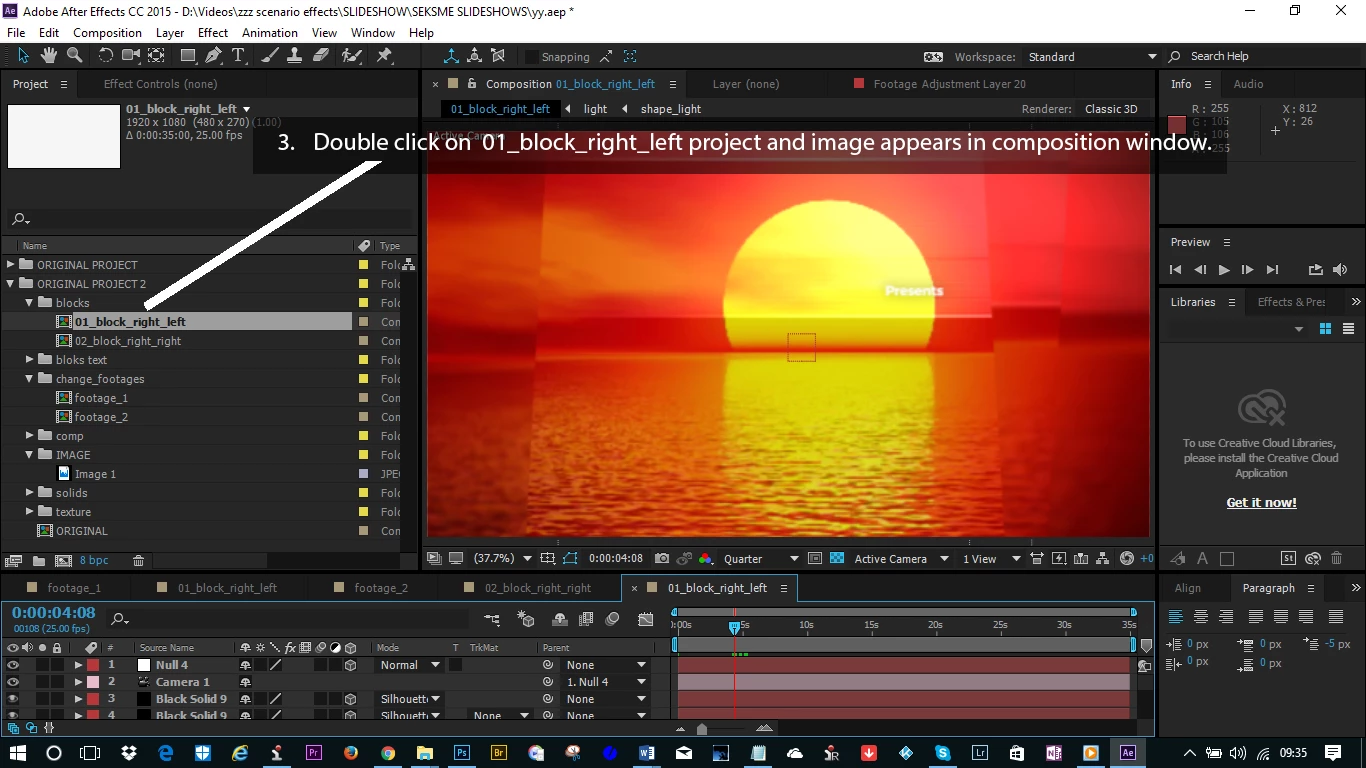The width and height of the screenshot is (1366, 768).
Task: Open 1 View layout dropdown
Action: pyautogui.click(x=992, y=559)
